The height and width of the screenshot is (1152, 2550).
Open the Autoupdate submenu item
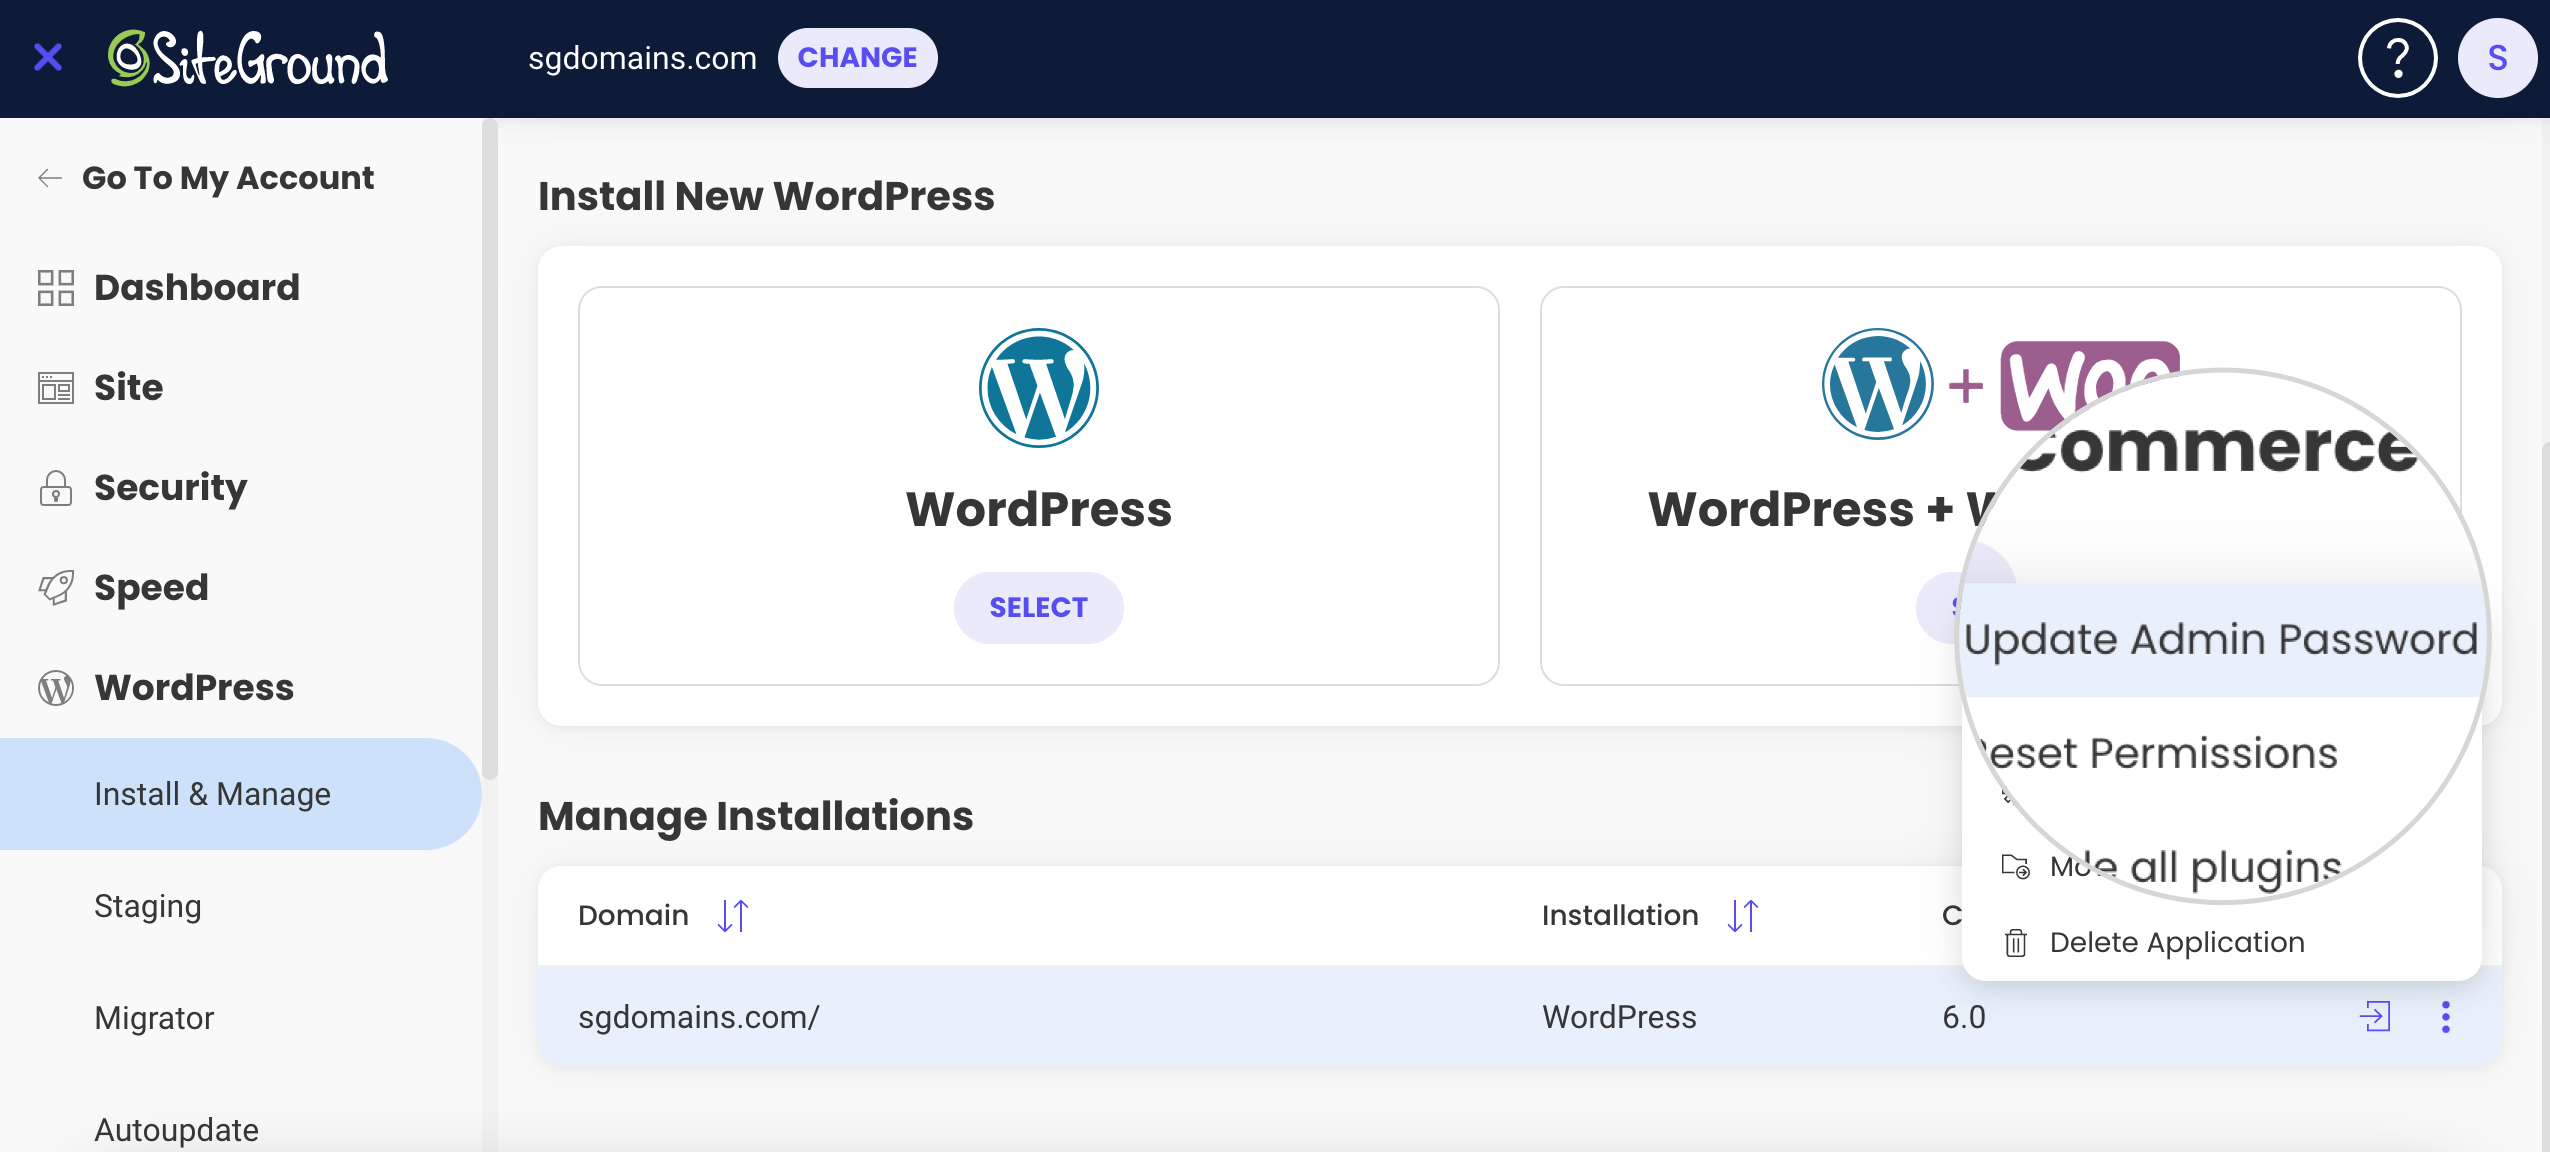point(176,1130)
